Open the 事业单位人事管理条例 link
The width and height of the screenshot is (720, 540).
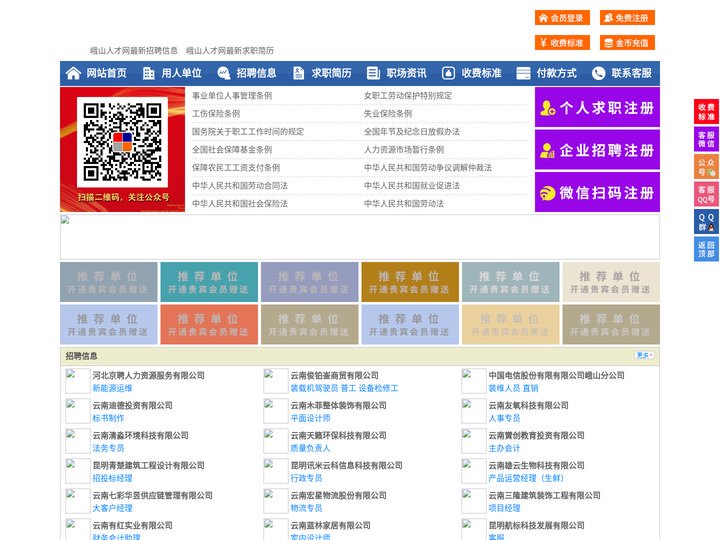pos(232,96)
